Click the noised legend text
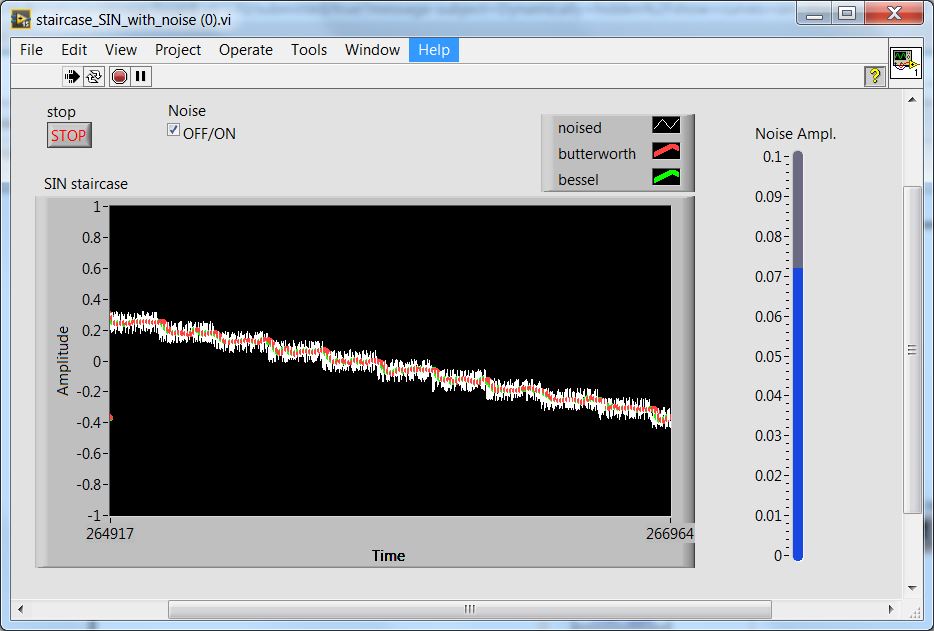Image resolution: width=934 pixels, height=631 pixels. click(580, 128)
